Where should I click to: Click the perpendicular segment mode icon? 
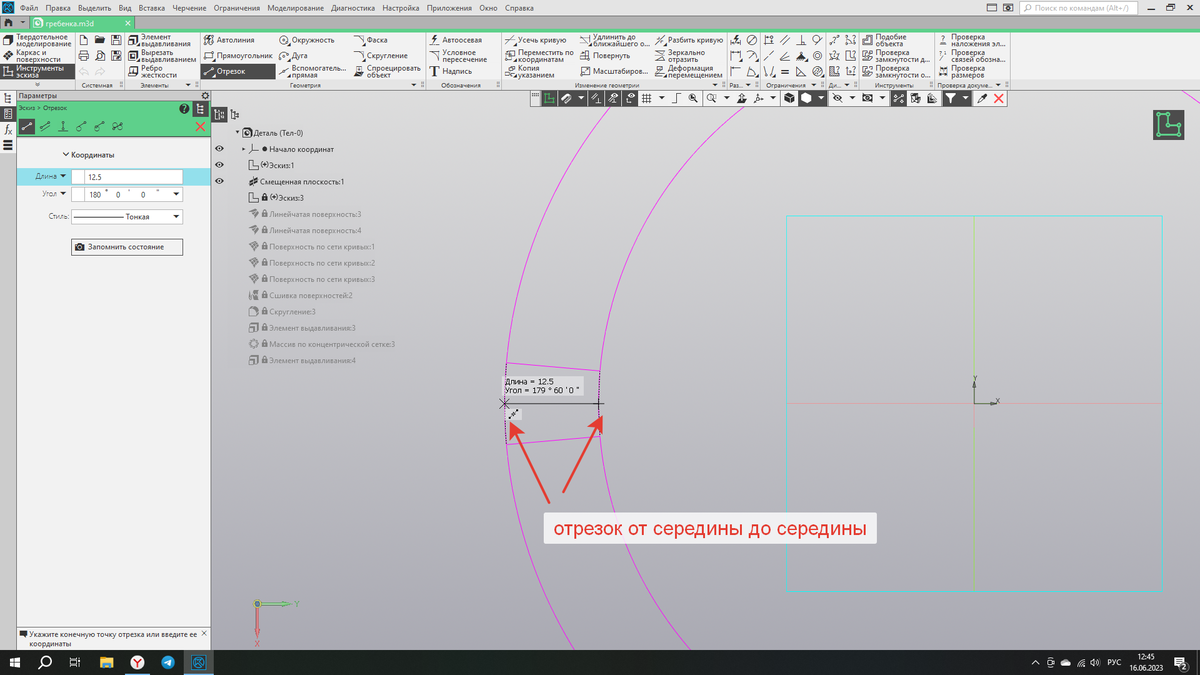(x=62, y=126)
